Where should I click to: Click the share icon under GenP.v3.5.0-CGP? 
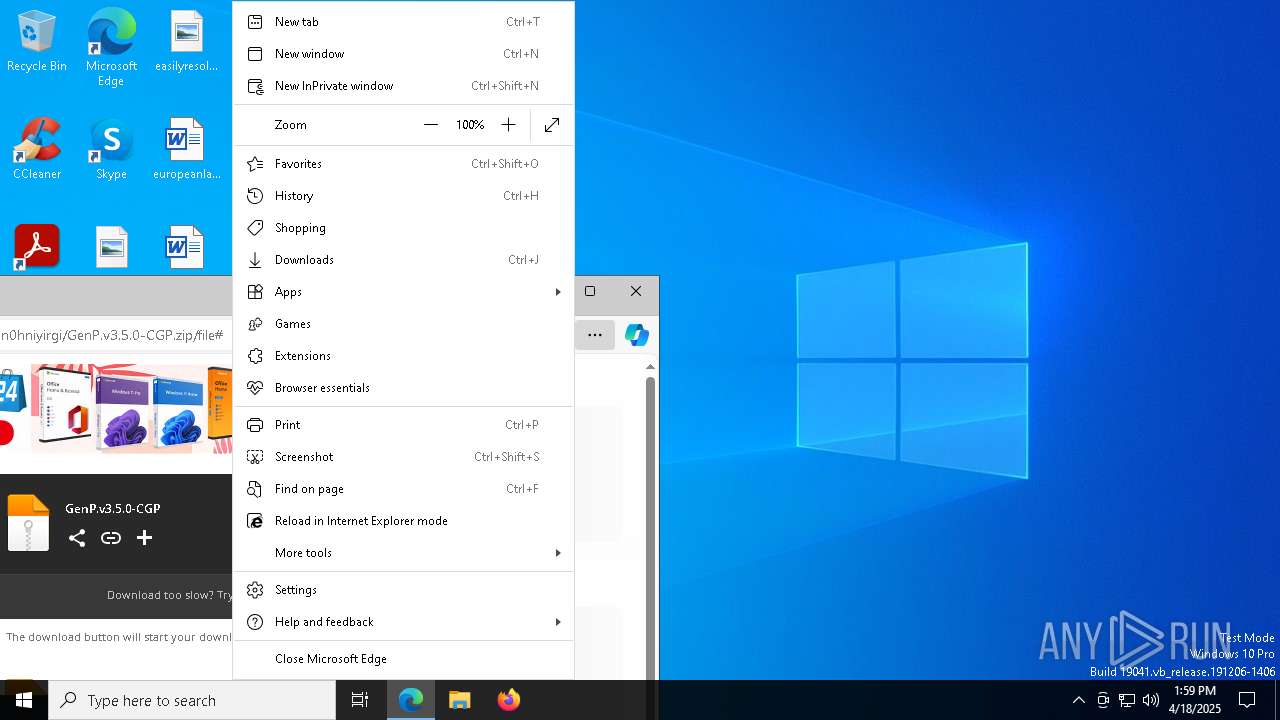pyautogui.click(x=77, y=538)
